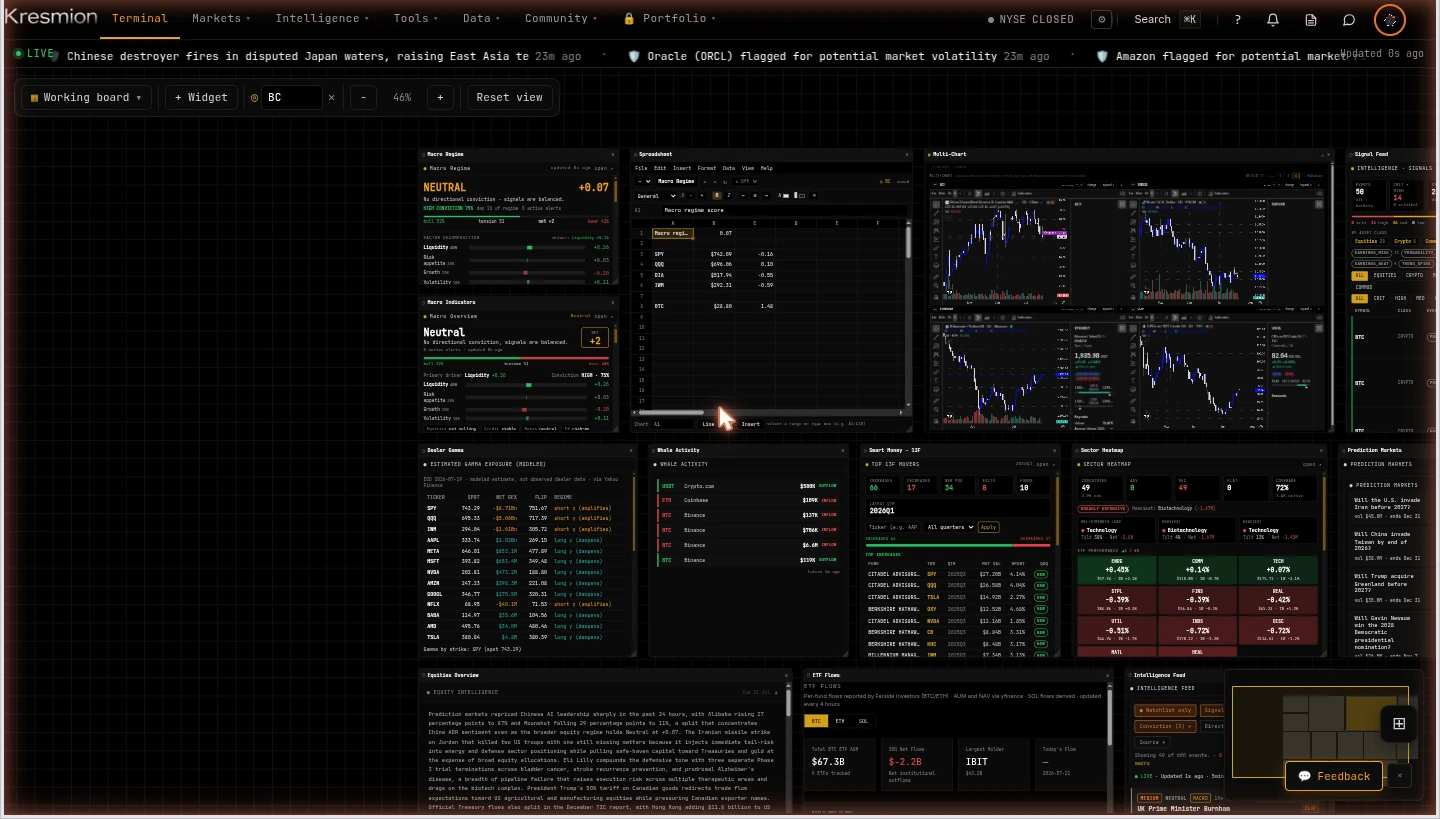Switch to the BTC tab in ETF Flows
This screenshot has height=819, width=1440.
point(816,721)
